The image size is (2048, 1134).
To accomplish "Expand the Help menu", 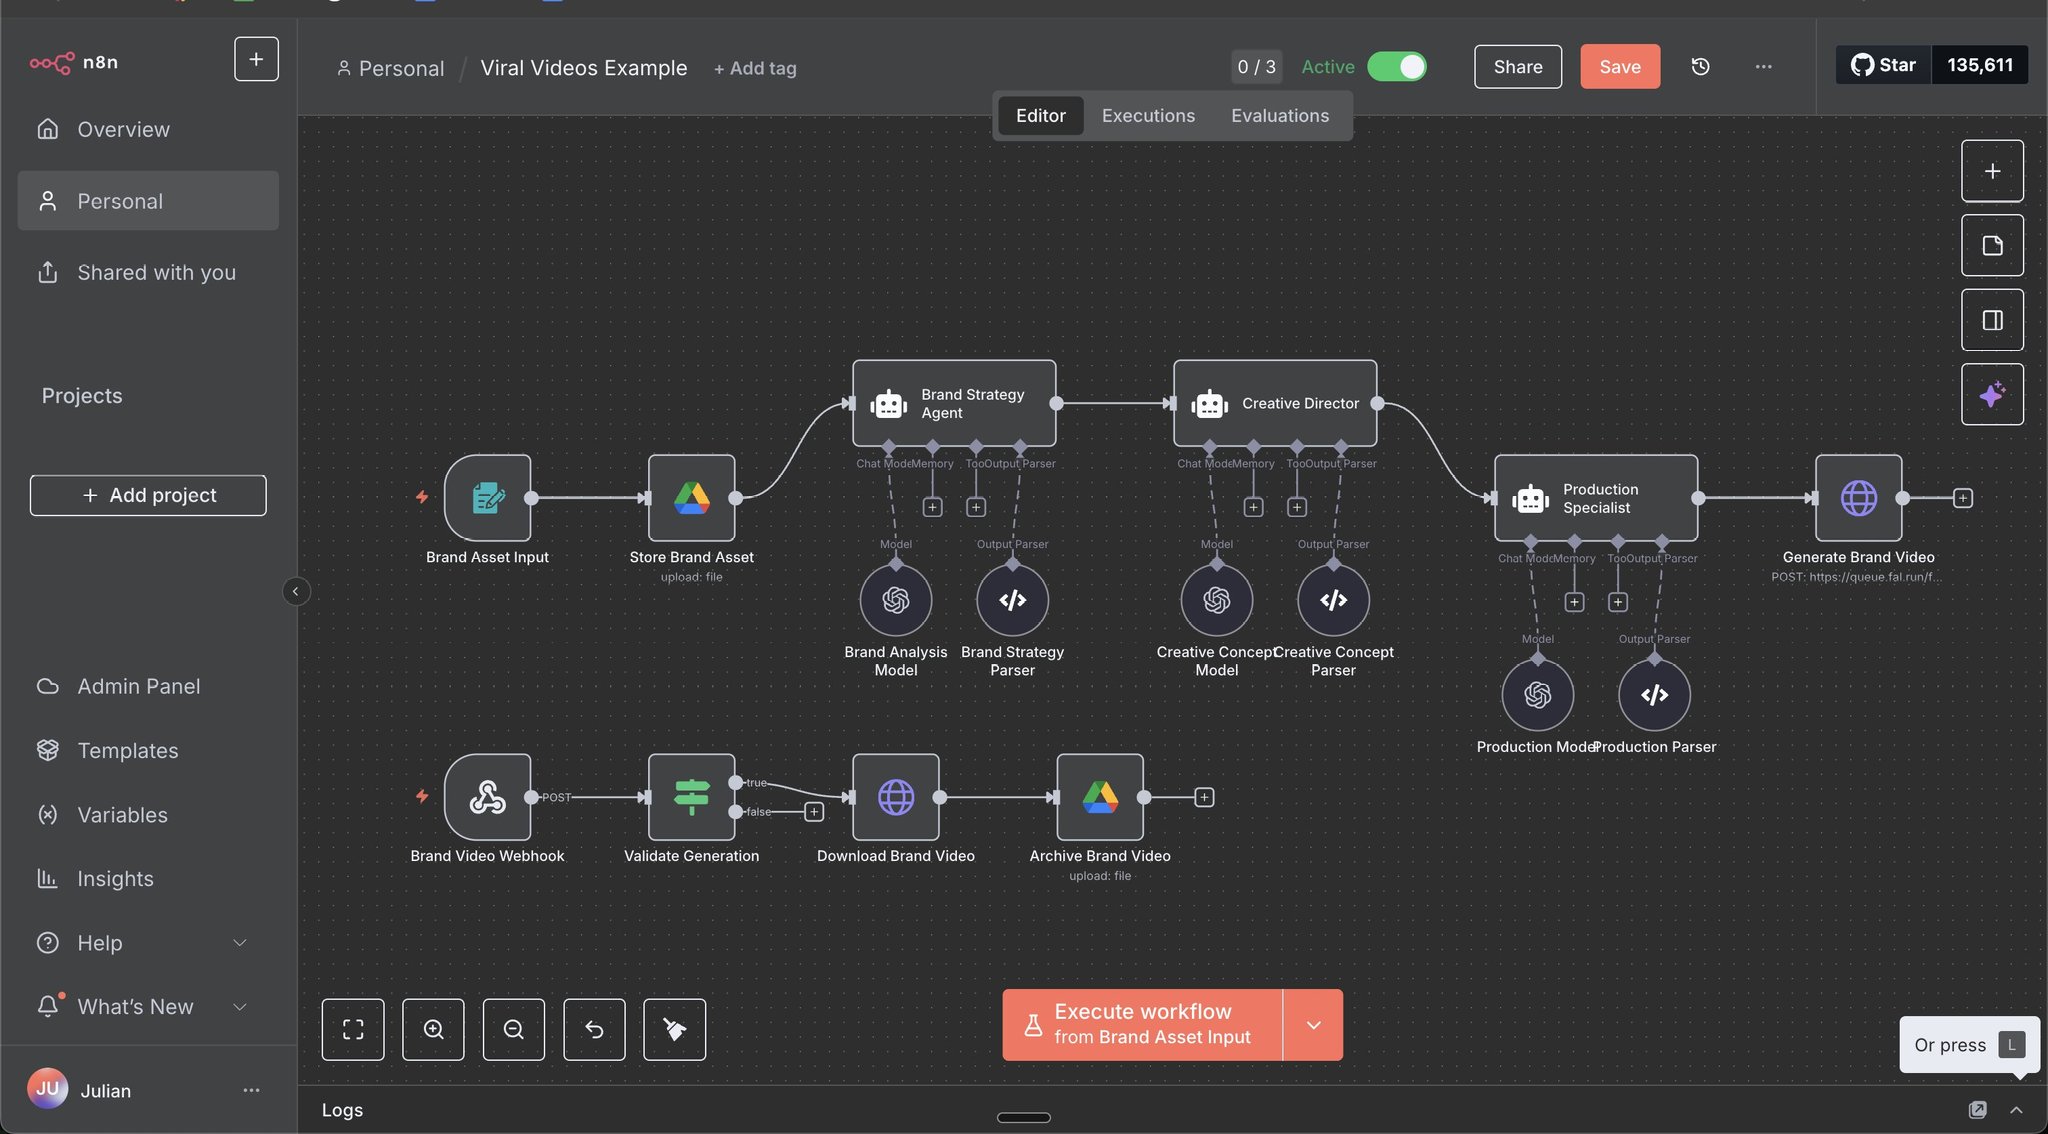I will 148,943.
